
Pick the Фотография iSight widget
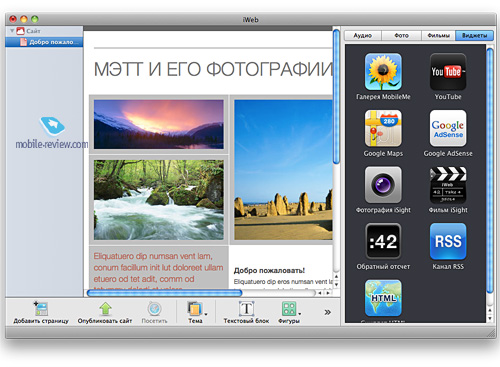tap(383, 185)
